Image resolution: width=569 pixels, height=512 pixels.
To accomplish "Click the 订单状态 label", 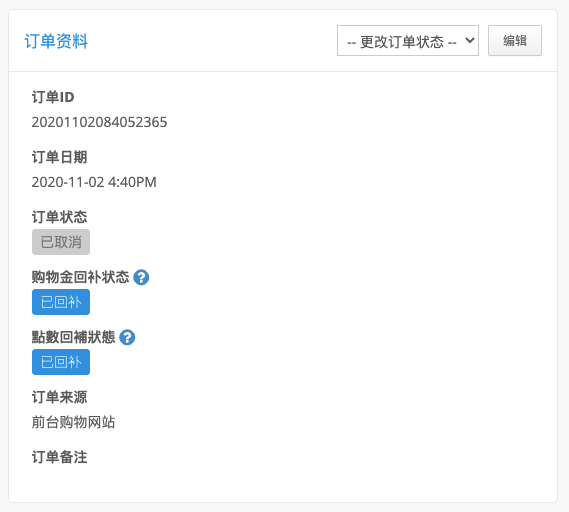I will coord(60,217).
